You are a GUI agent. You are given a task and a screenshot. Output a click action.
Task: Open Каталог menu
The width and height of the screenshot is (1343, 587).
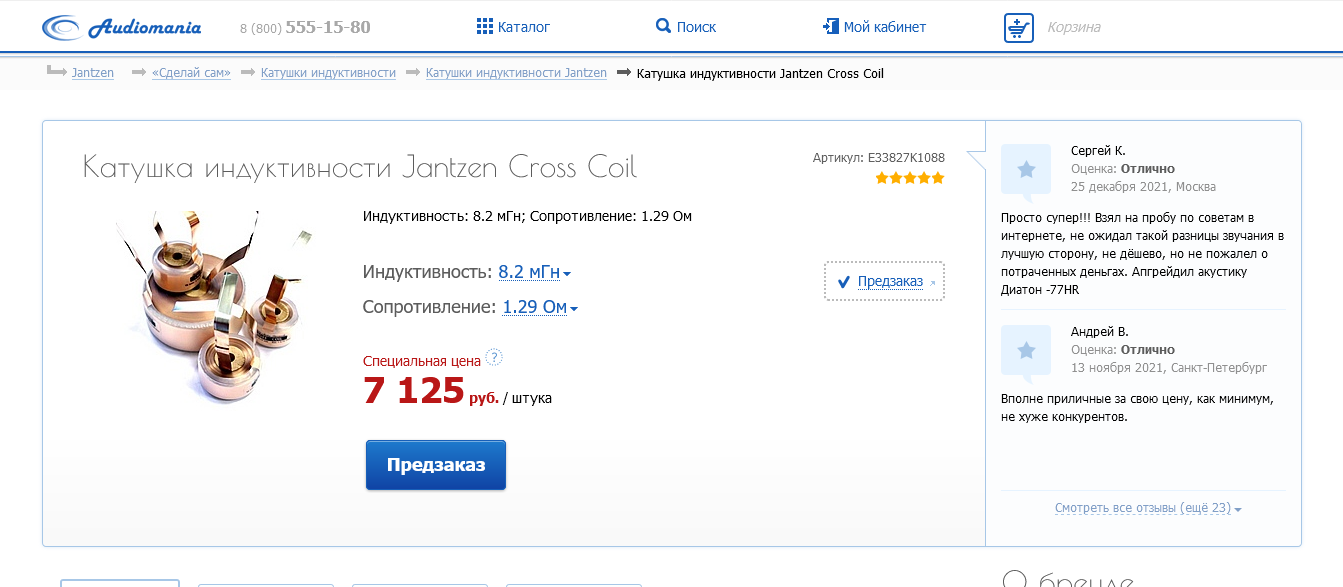[x=524, y=27]
